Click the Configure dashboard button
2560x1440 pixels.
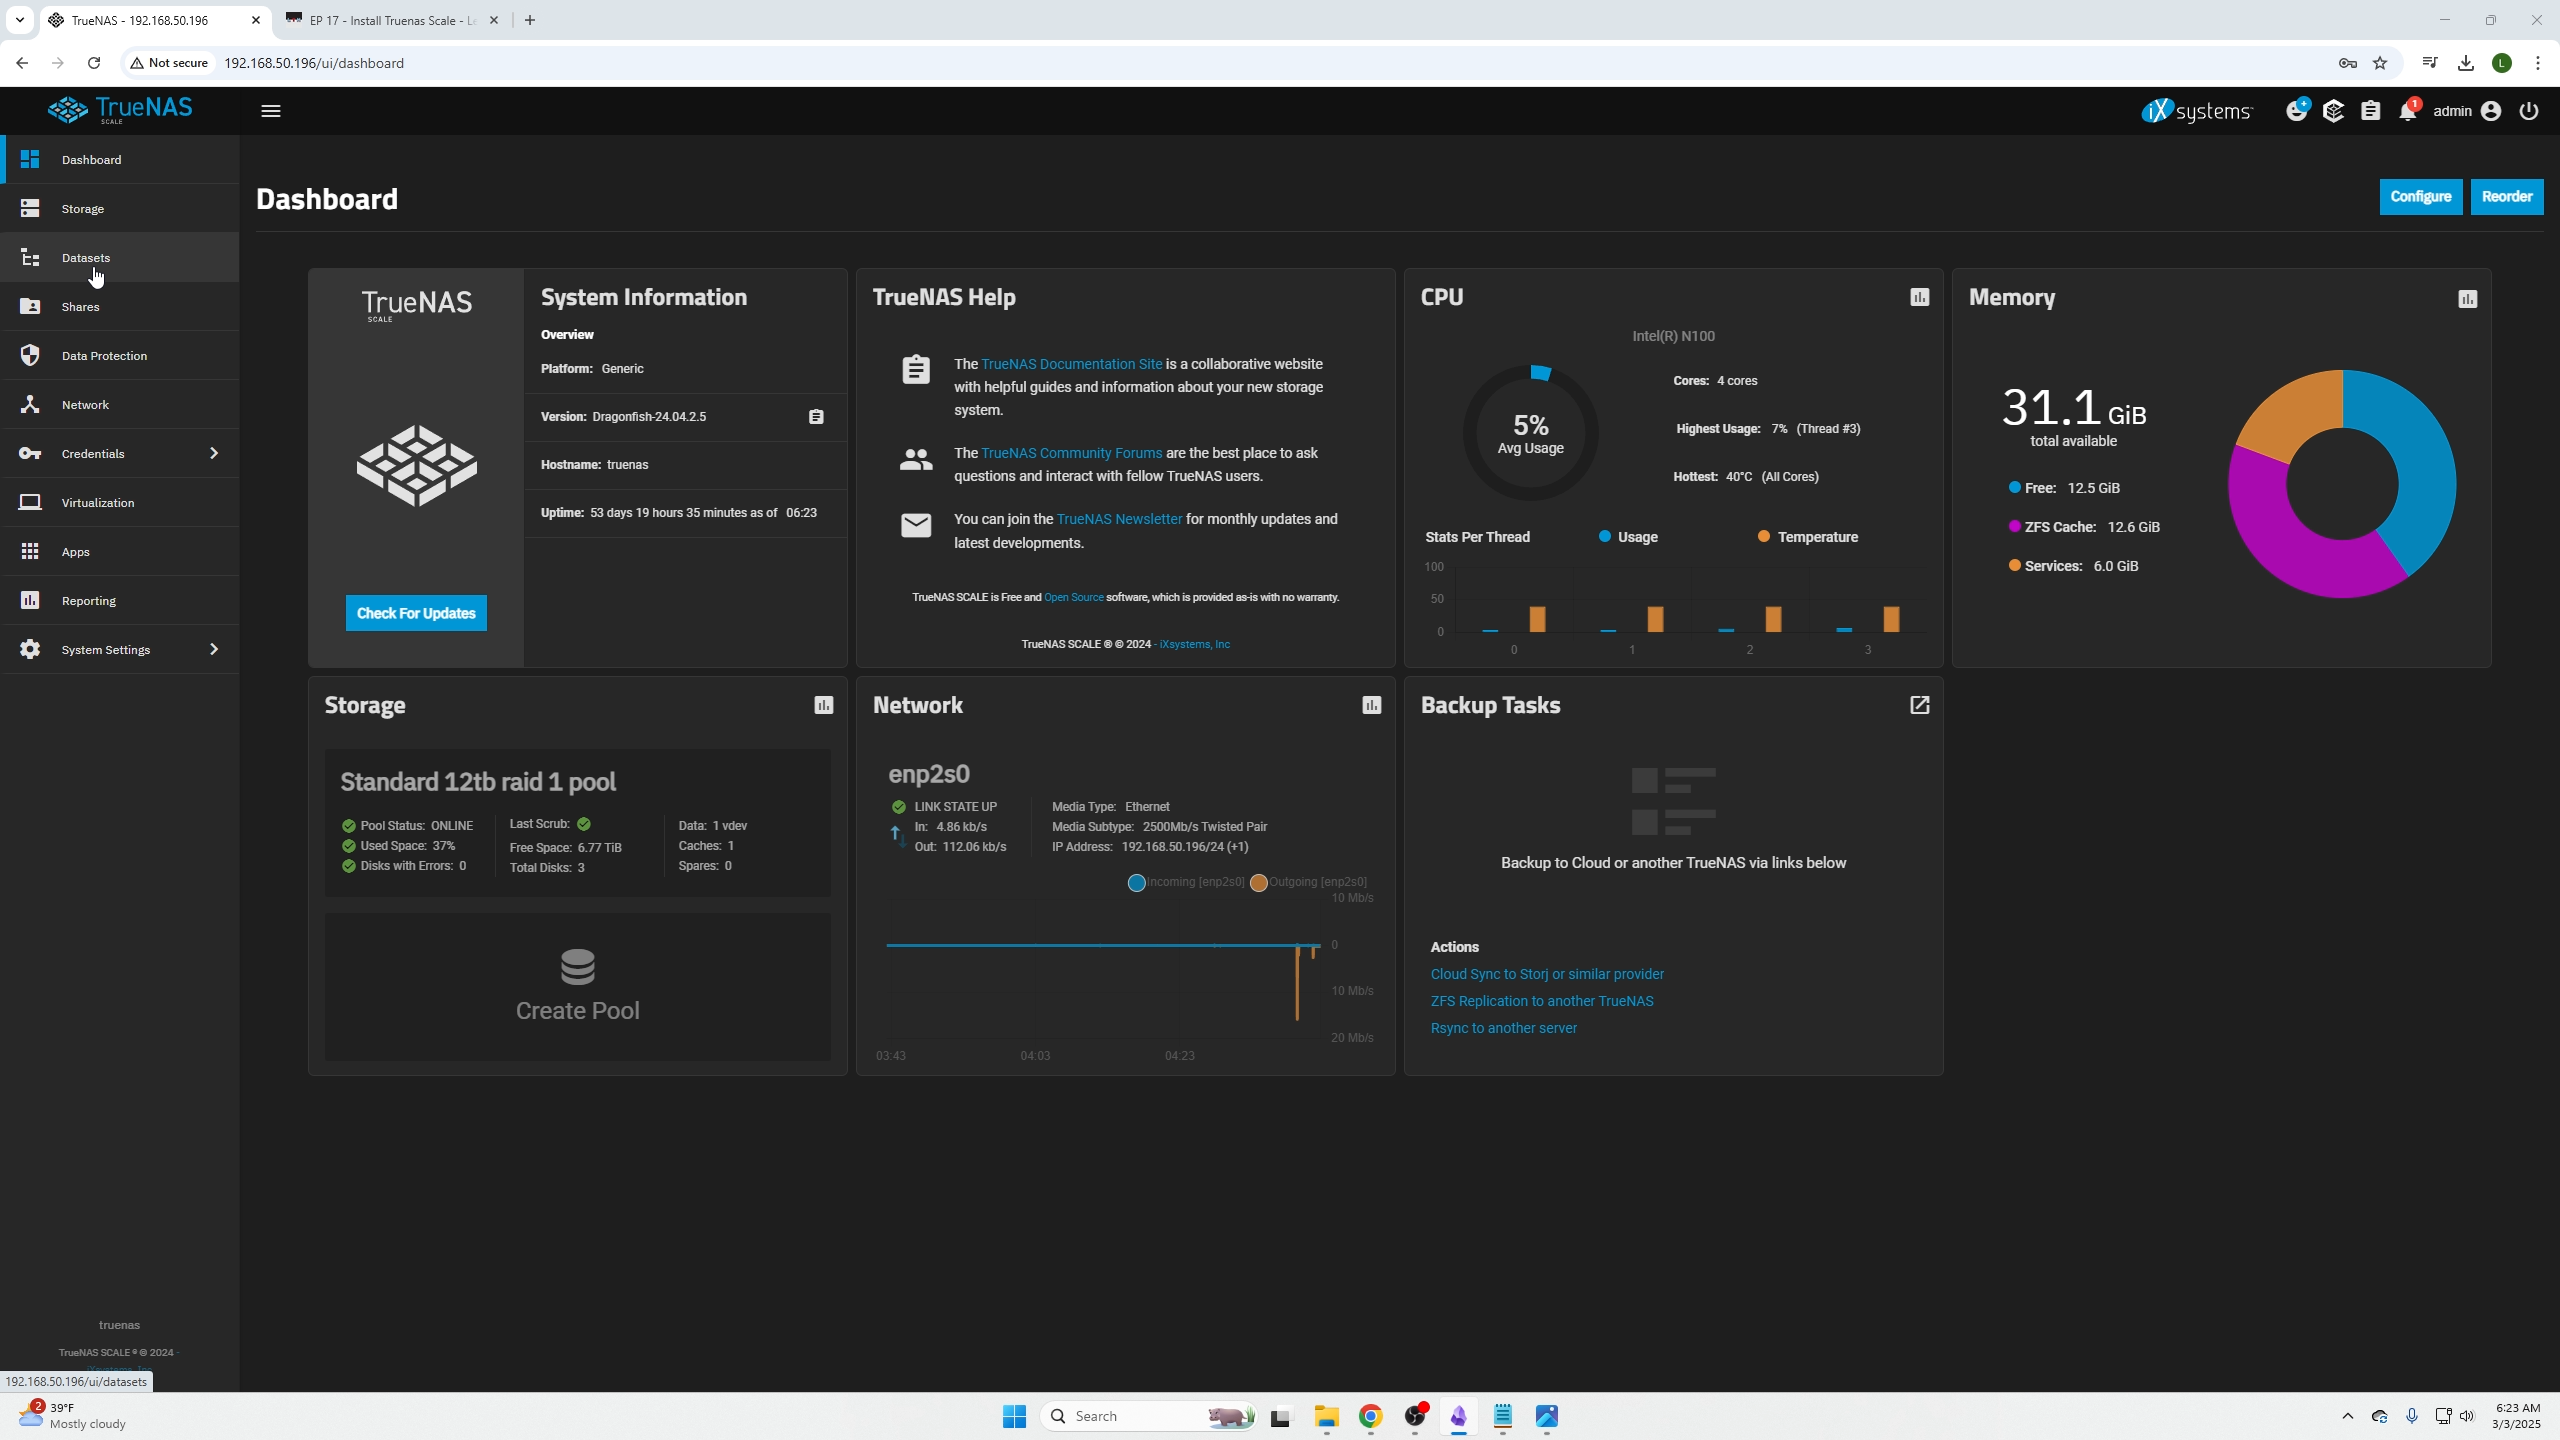click(2420, 197)
